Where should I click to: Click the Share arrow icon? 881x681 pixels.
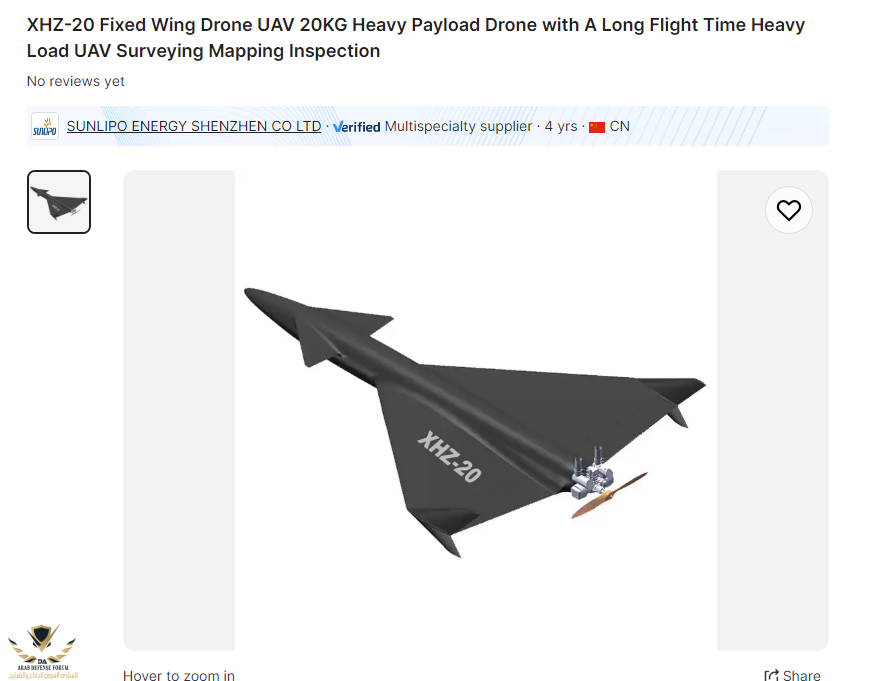(x=771, y=675)
